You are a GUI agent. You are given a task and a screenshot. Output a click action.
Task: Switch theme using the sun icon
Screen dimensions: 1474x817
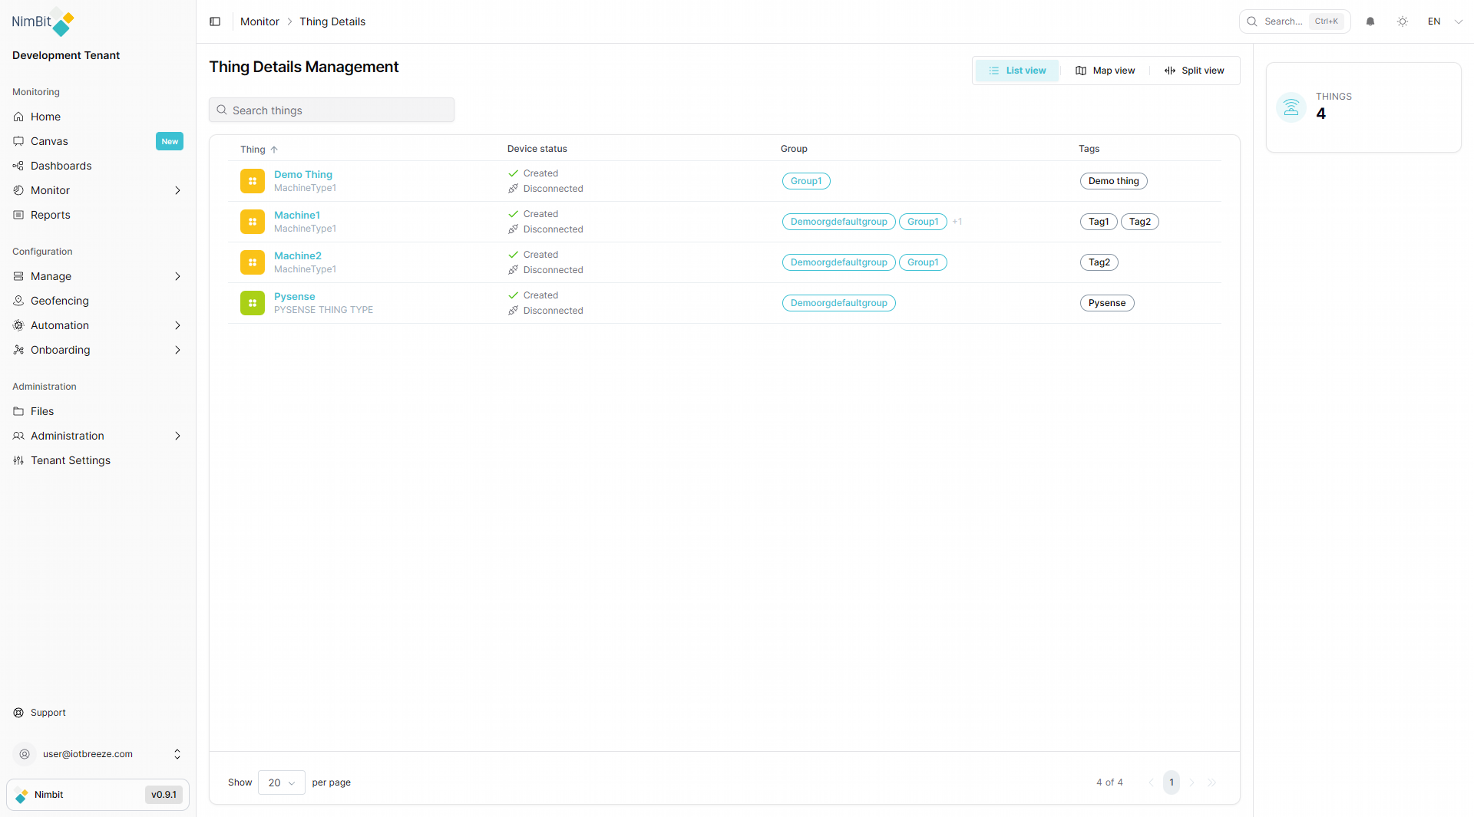1402,20
